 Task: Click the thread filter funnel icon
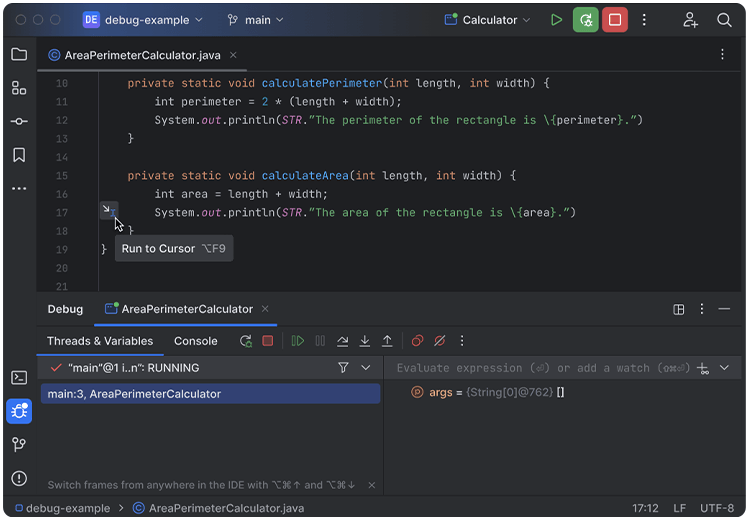(x=343, y=368)
